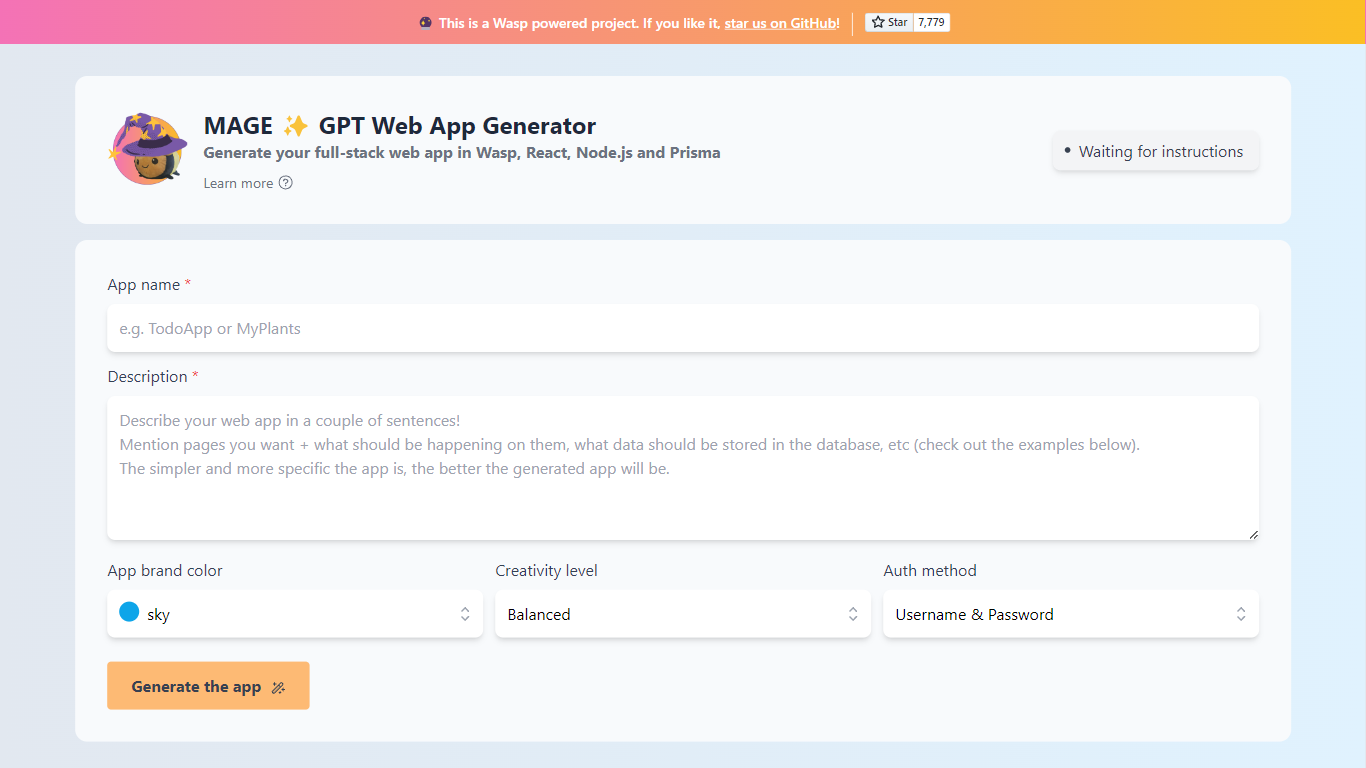This screenshot has width=1366, height=768.
Task: Click the emoji icon in the top banner
Action: (x=426, y=22)
